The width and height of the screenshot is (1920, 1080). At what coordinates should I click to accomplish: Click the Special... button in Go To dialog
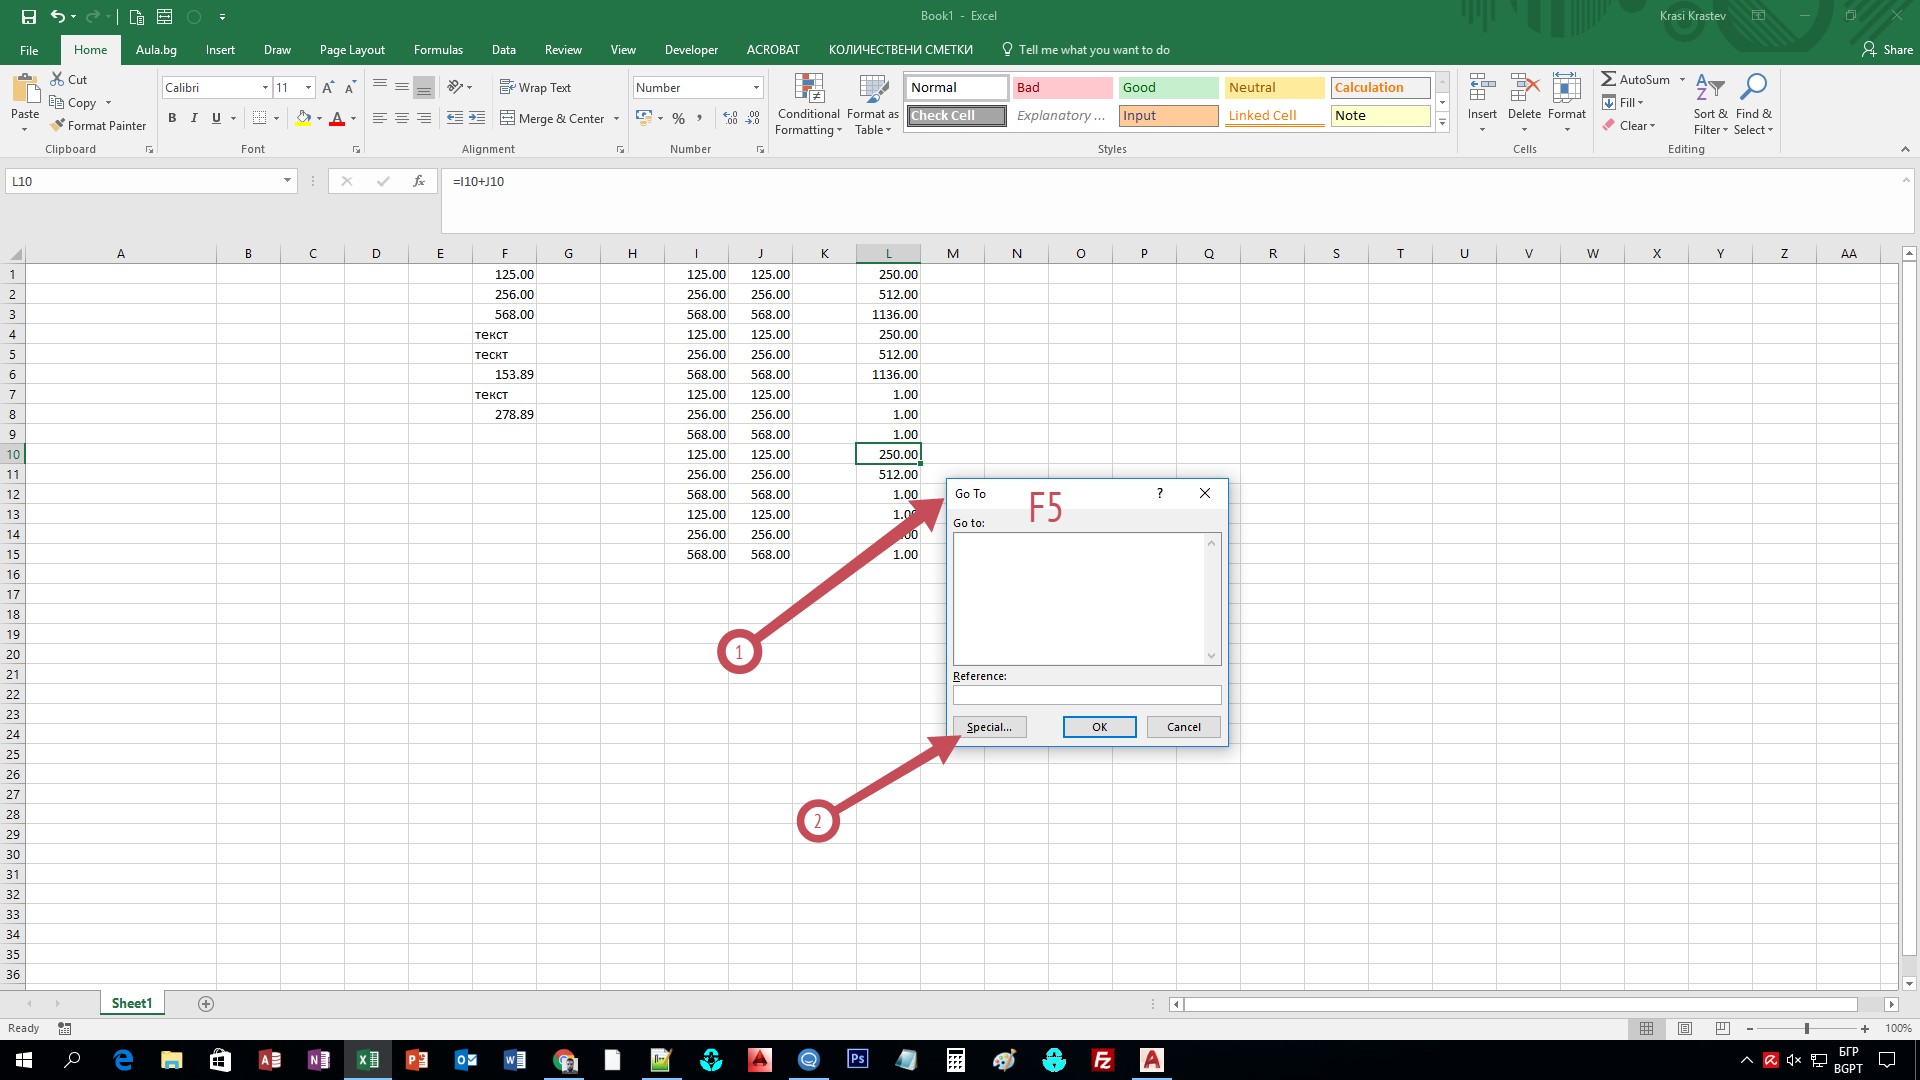[989, 727]
